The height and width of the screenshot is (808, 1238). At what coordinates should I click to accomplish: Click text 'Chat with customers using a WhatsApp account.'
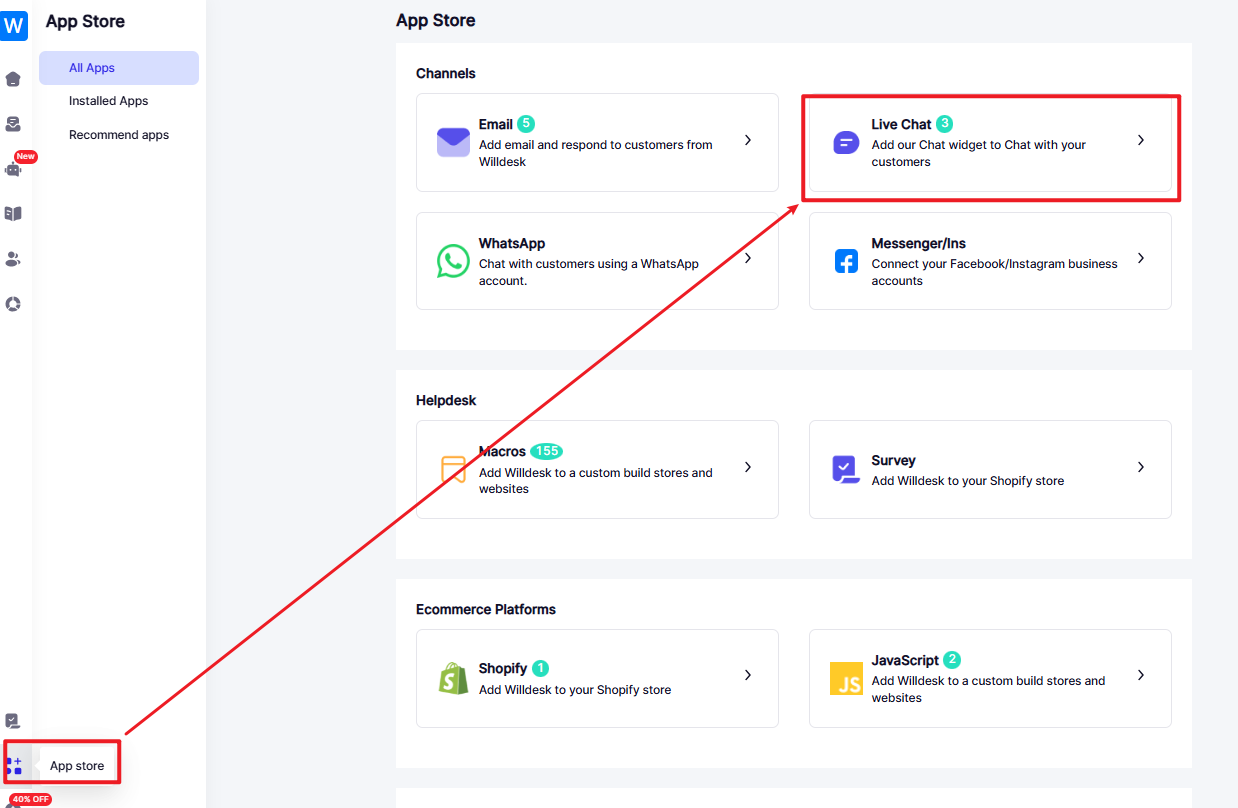(x=589, y=272)
